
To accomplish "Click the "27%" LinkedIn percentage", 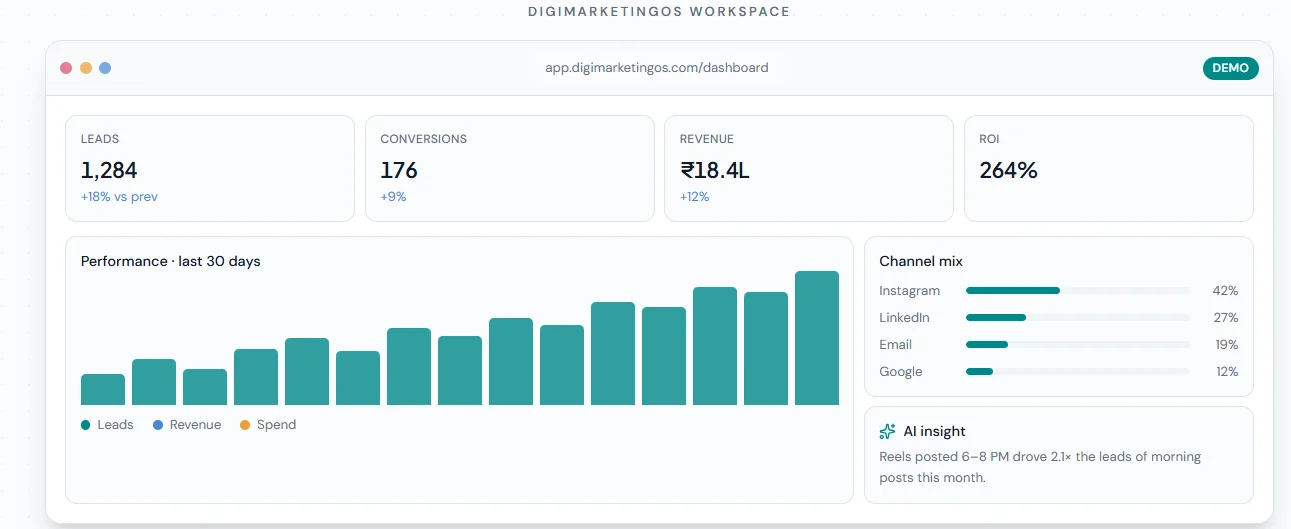I will click(1225, 318).
